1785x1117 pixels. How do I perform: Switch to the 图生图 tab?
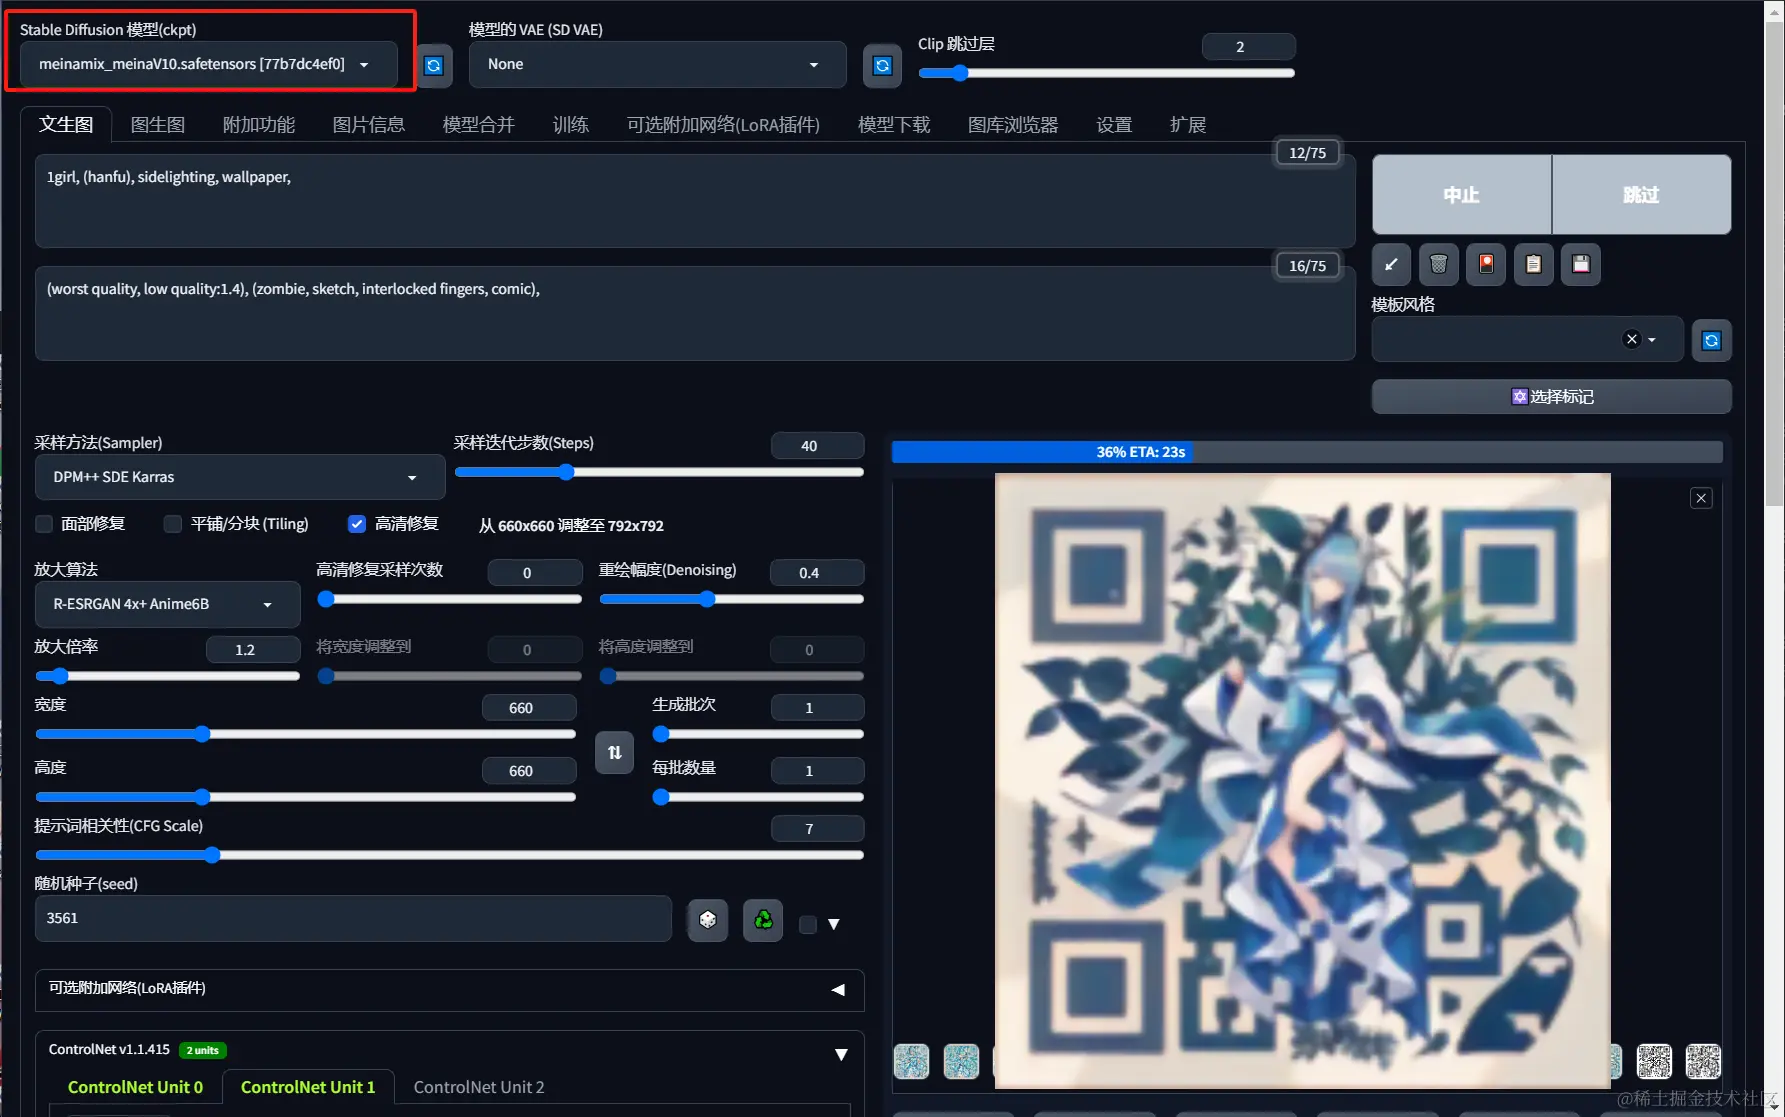[x=158, y=124]
